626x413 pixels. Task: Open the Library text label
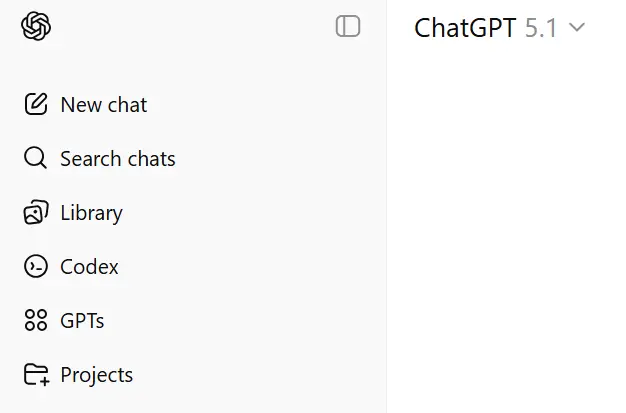(91, 213)
